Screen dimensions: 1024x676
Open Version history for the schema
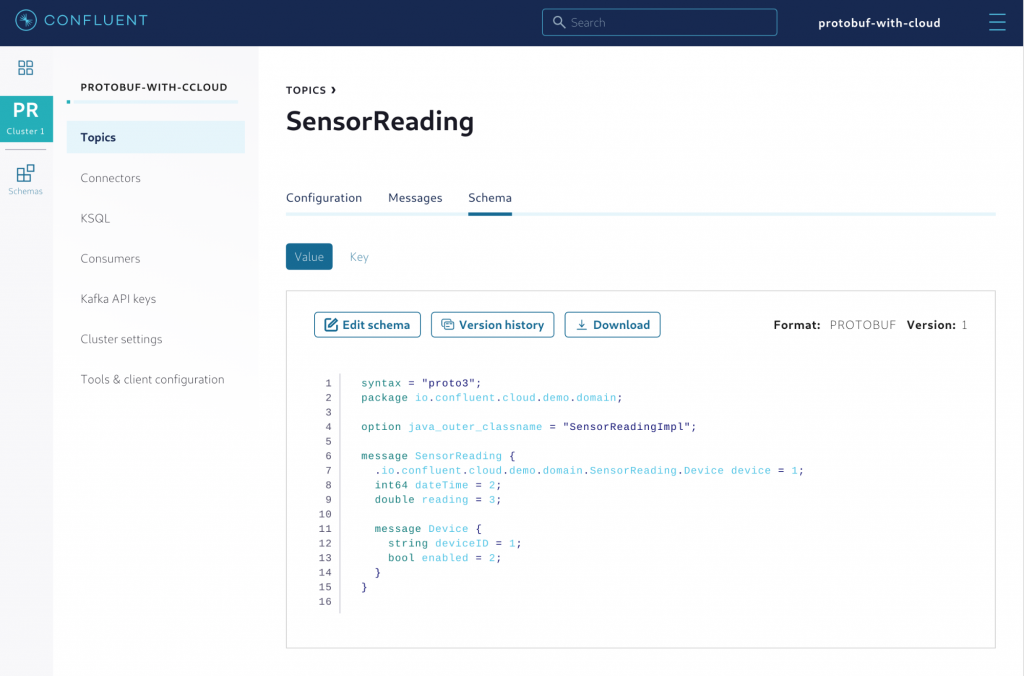point(492,324)
